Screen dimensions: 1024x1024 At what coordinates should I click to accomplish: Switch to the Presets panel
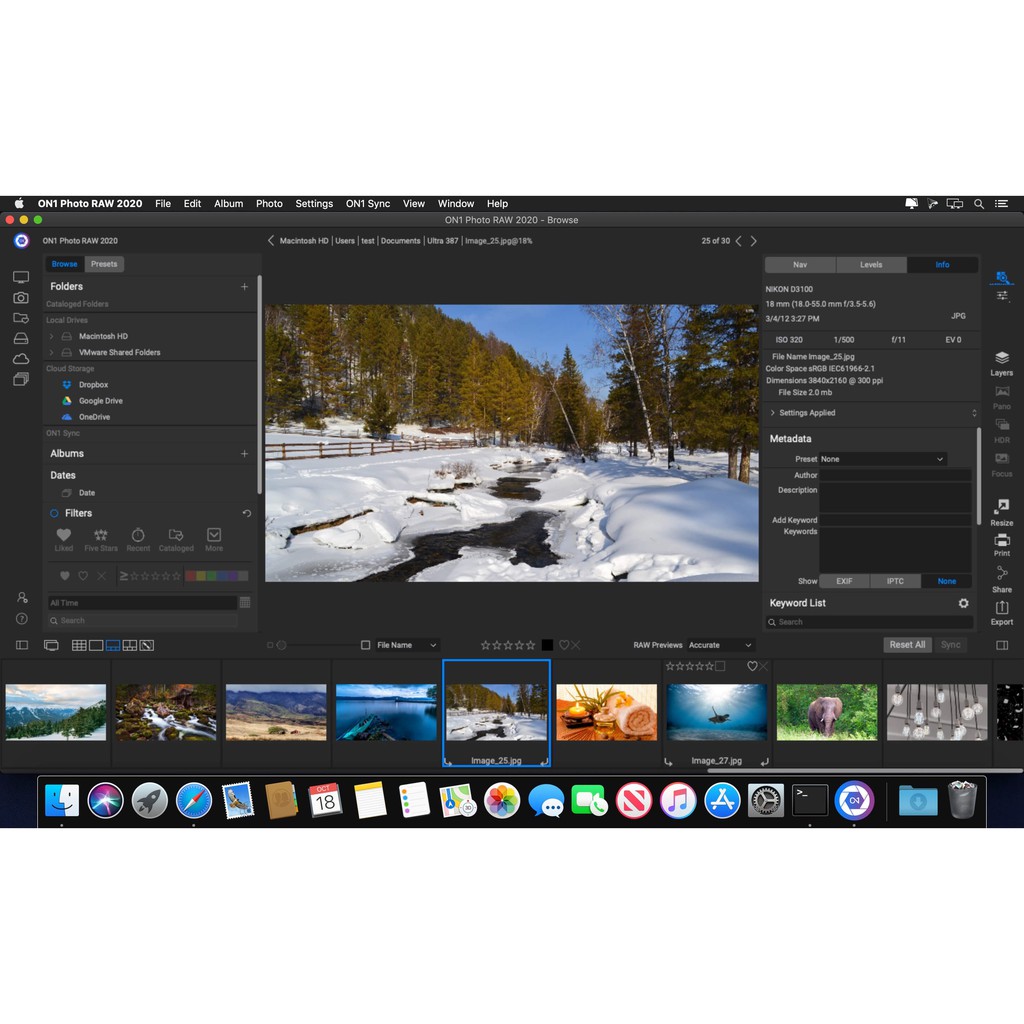coord(104,264)
